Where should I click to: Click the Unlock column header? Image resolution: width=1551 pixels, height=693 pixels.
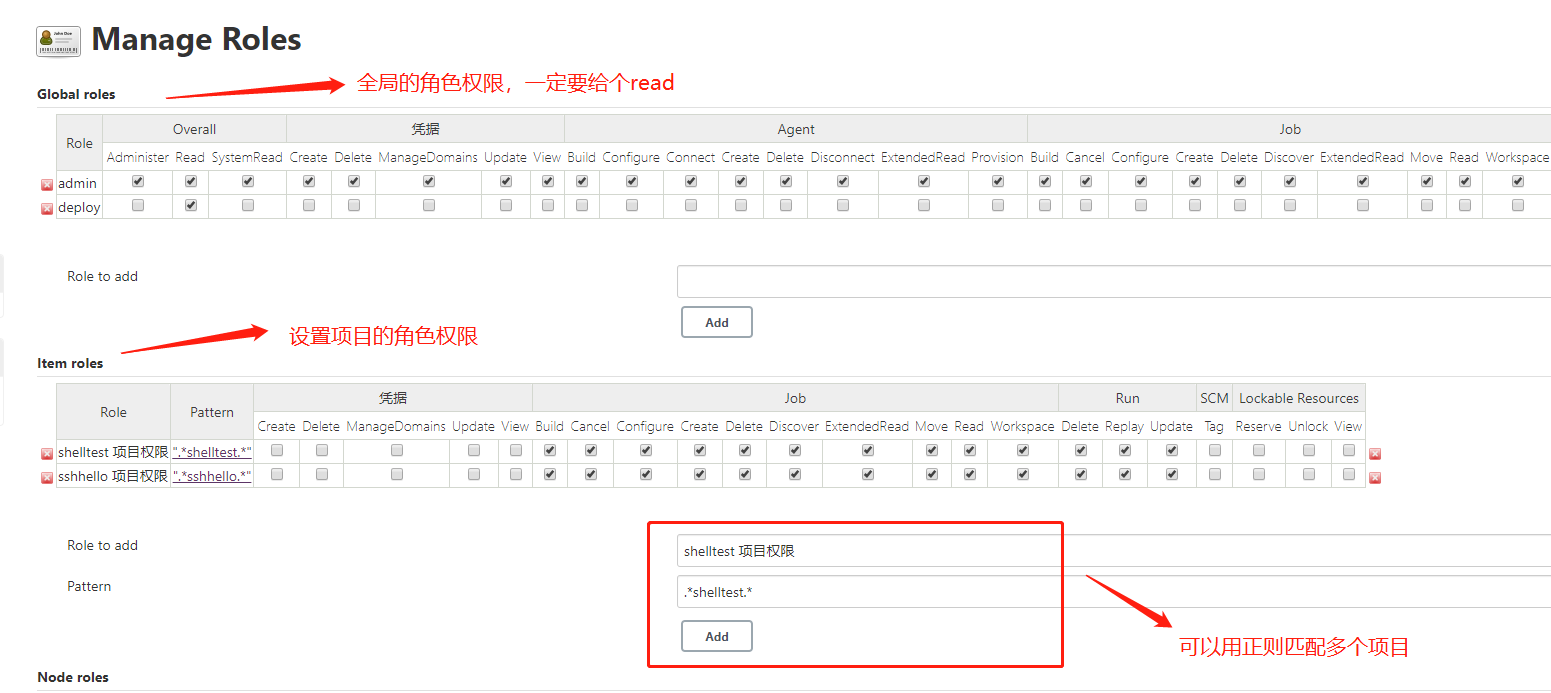click(1308, 426)
